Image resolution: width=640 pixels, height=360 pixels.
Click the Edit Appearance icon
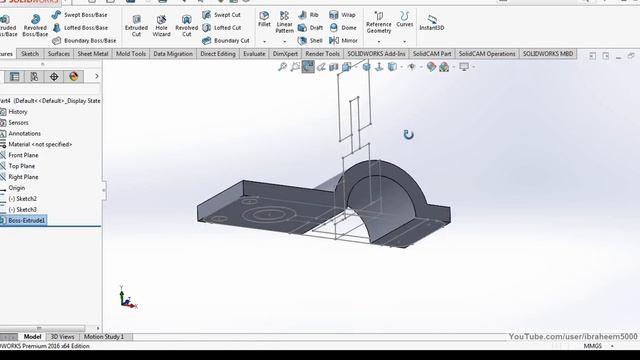click(x=431, y=67)
